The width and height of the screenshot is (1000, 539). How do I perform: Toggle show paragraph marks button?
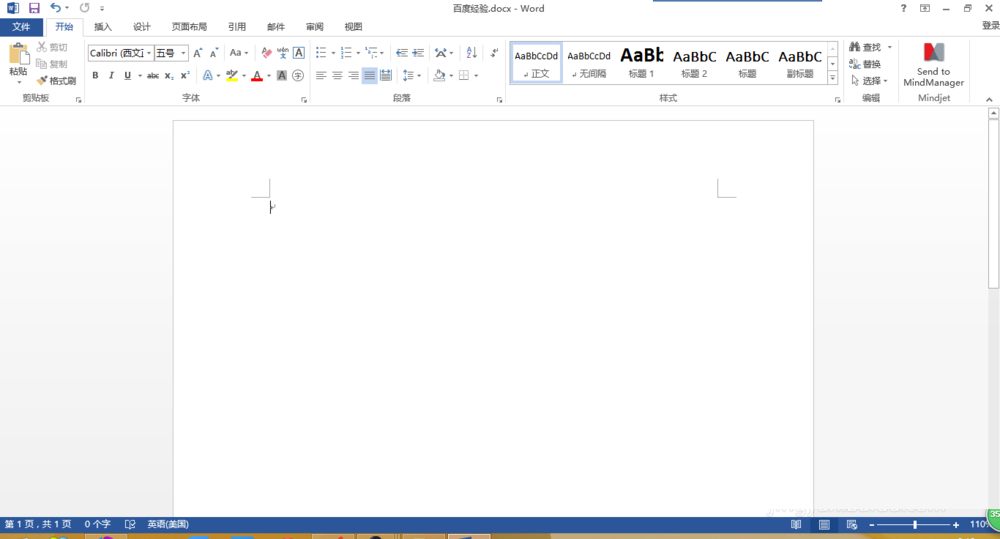(494, 53)
